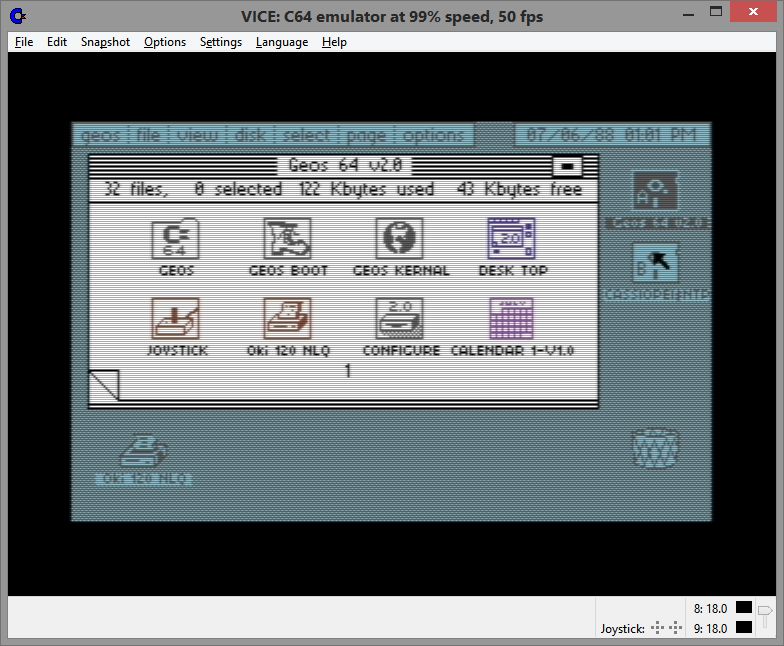Select the drive A disk icon
The height and width of the screenshot is (646, 784).
coord(656,190)
